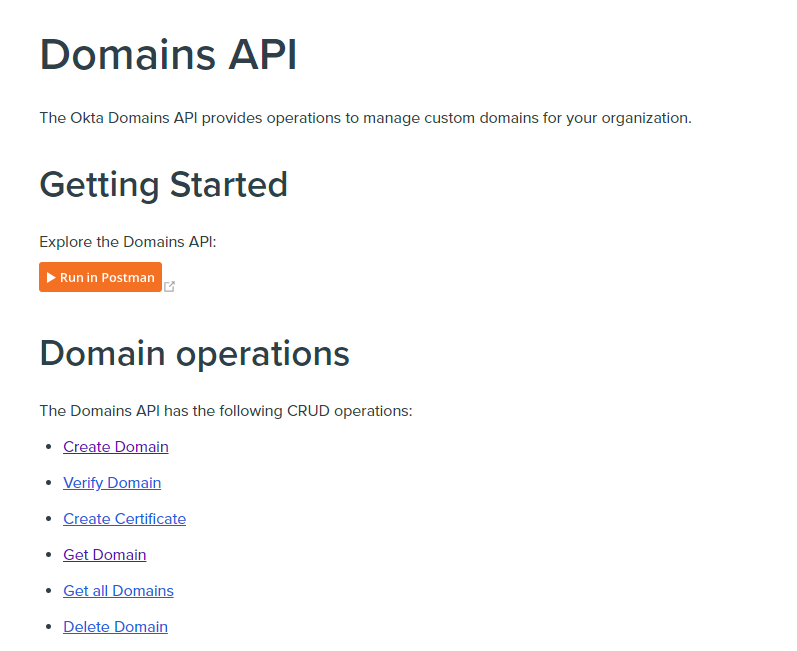Open the Verify Domain link
This screenshot has height=651, width=797.
tap(112, 483)
